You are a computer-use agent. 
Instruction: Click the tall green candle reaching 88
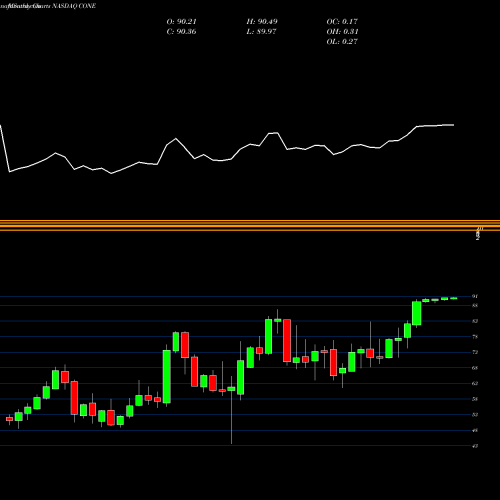coord(417,313)
